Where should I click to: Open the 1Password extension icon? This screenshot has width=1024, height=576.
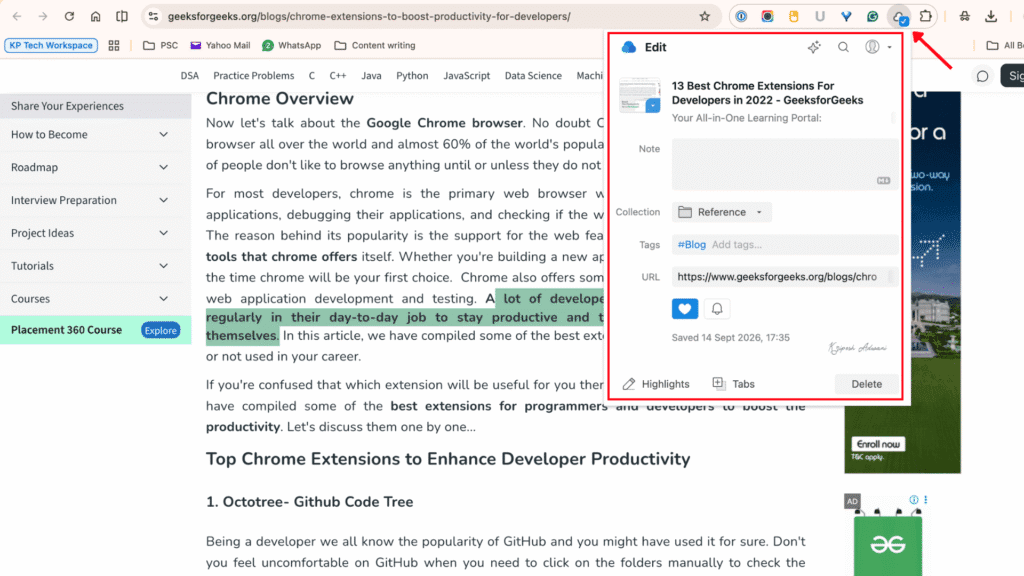coord(741,16)
